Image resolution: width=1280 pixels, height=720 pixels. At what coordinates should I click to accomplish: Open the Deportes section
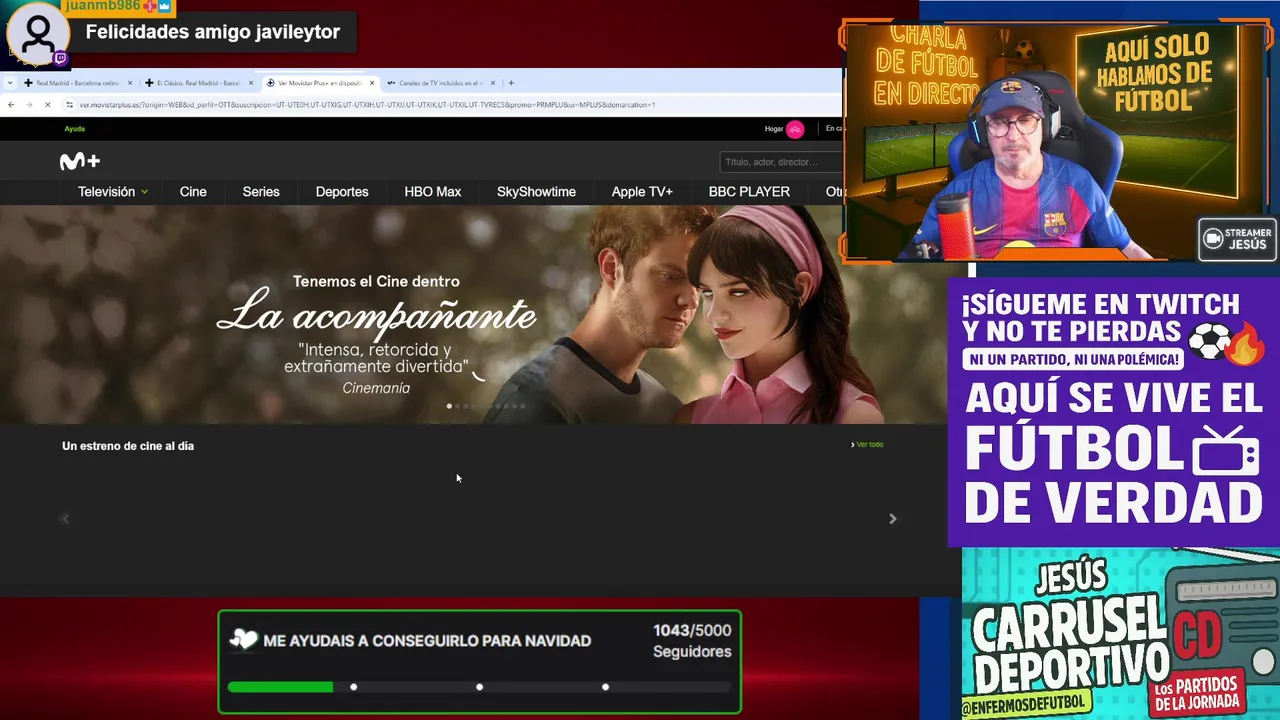[342, 192]
